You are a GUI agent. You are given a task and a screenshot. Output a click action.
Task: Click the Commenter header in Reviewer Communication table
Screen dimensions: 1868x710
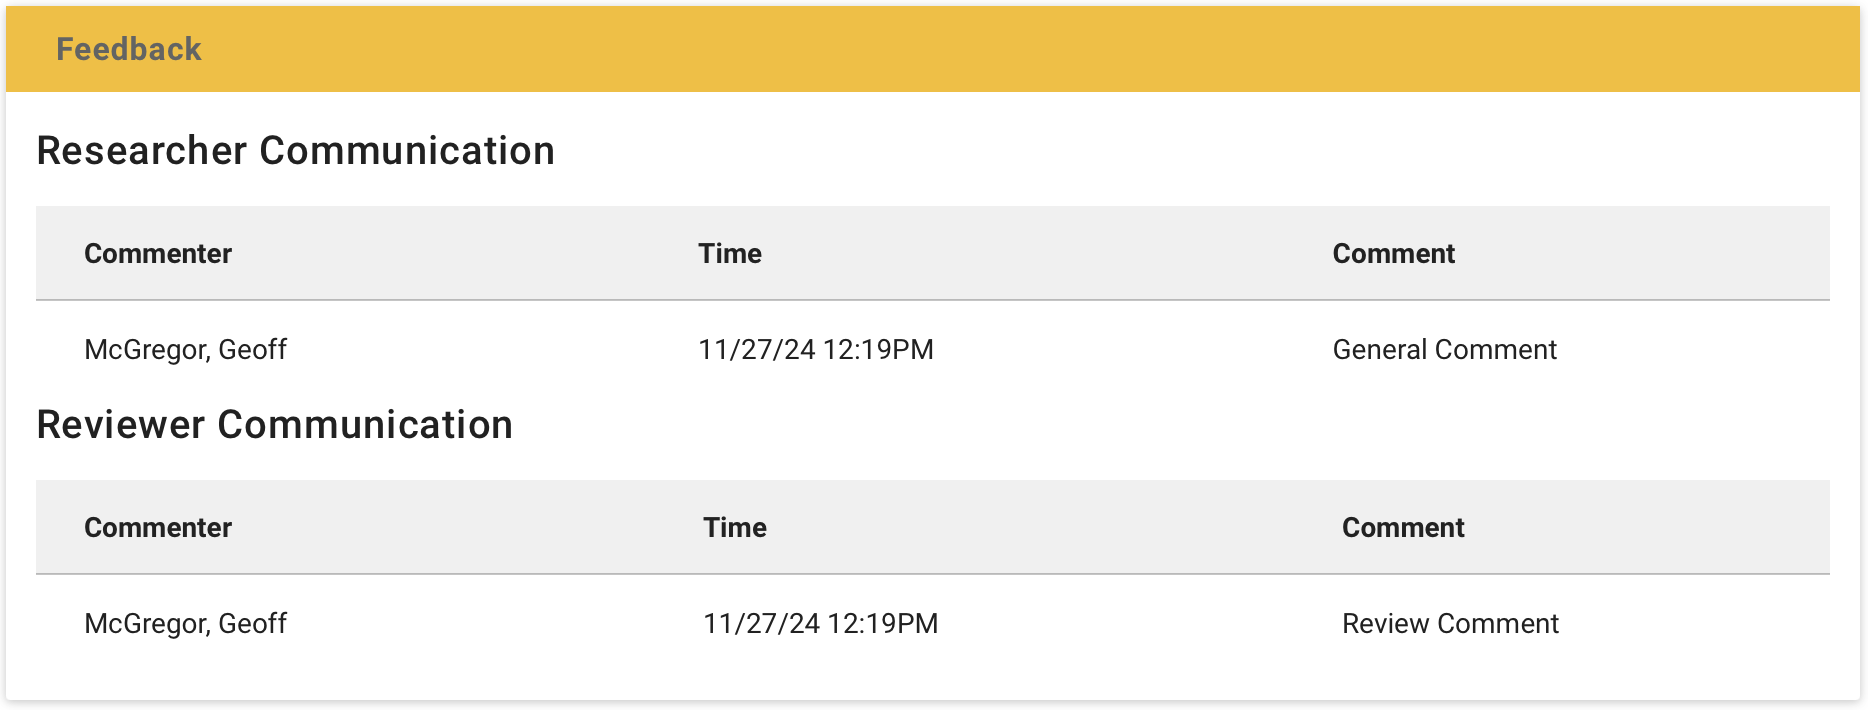[158, 527]
